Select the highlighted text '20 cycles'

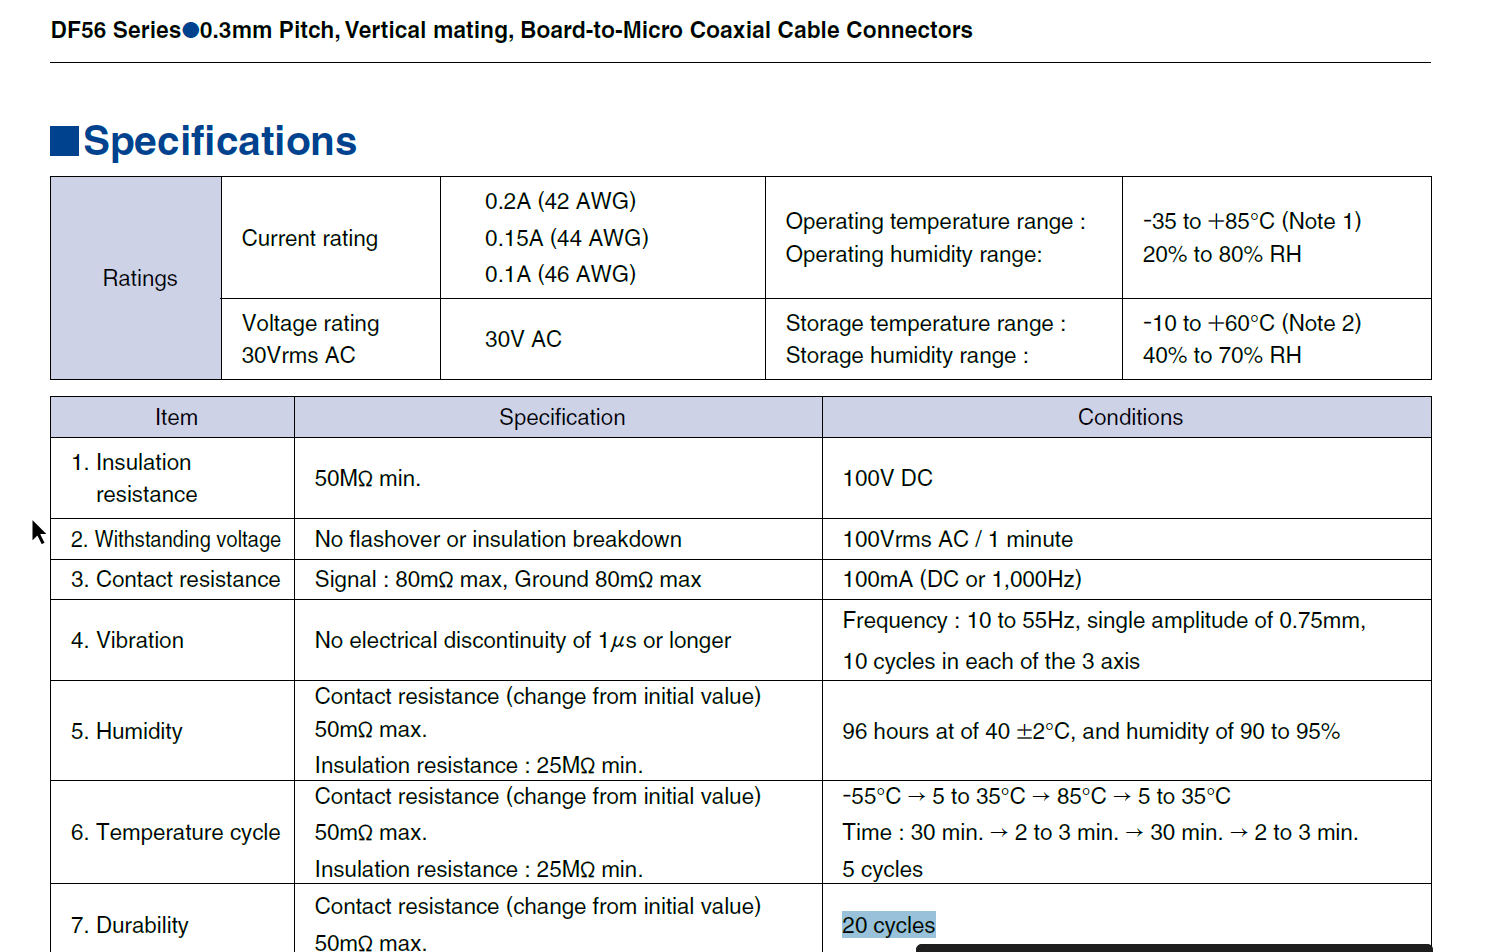[888, 925]
